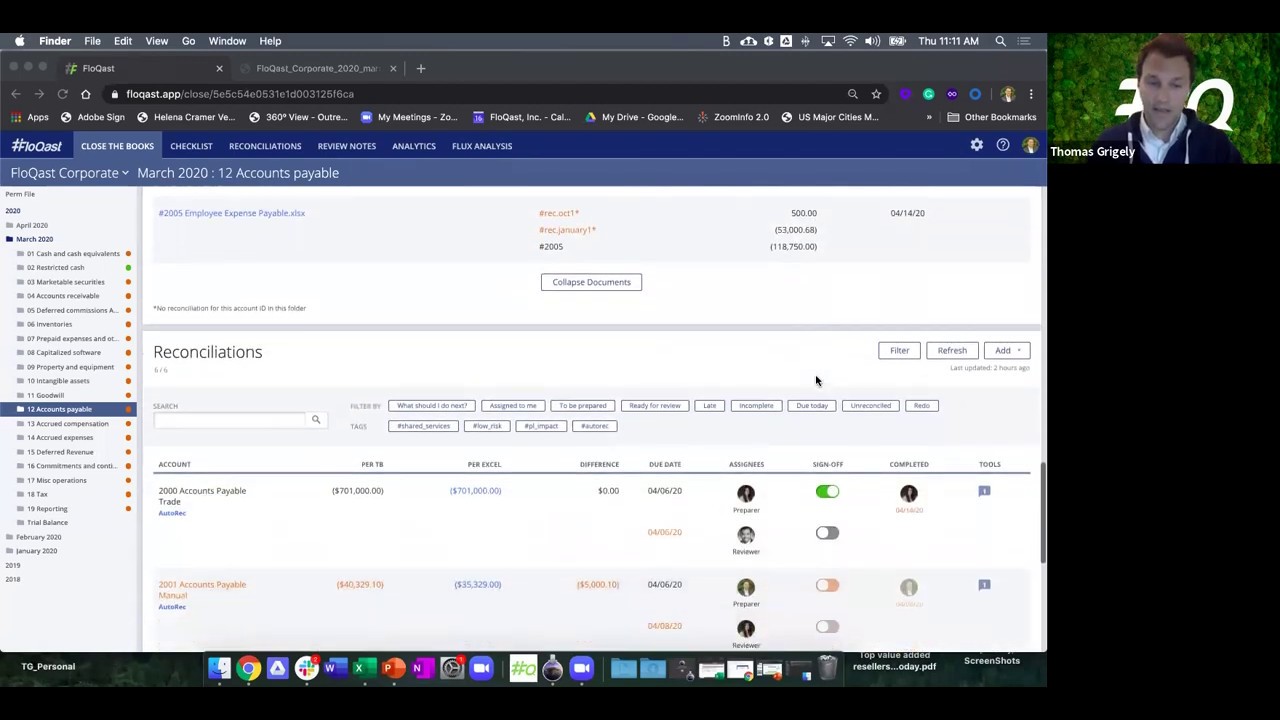Open FloQast user profile avatar
Viewport: 1280px width, 720px height.
1030,146
